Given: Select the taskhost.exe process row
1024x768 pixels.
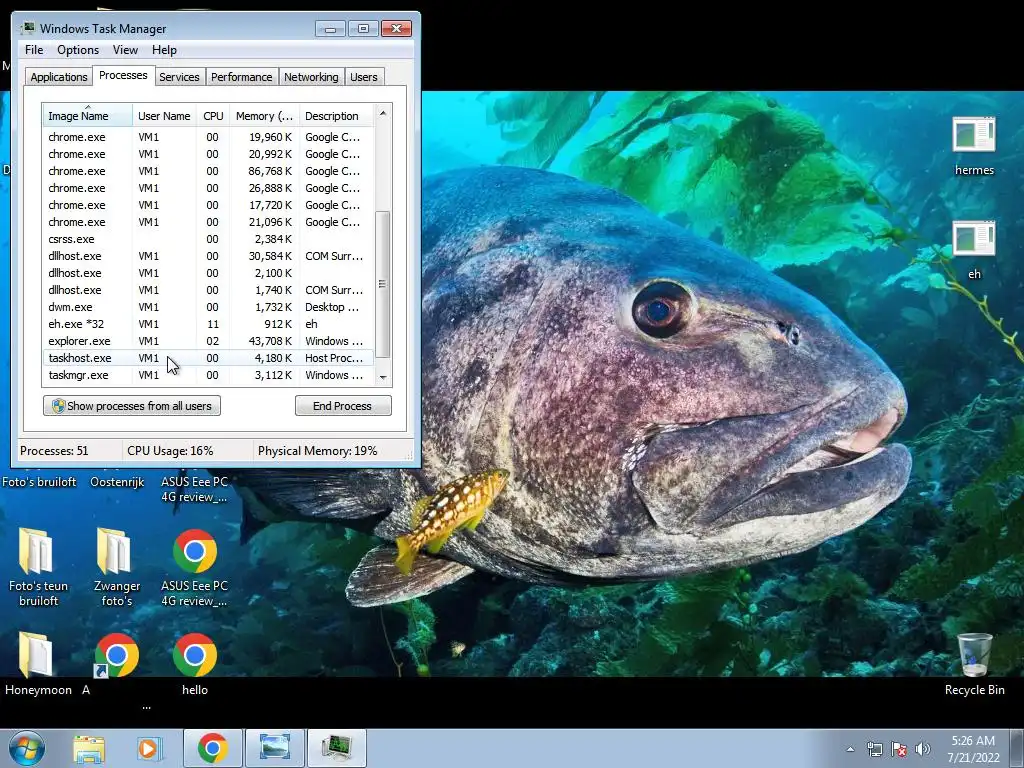Looking at the screenshot, I should coord(208,358).
